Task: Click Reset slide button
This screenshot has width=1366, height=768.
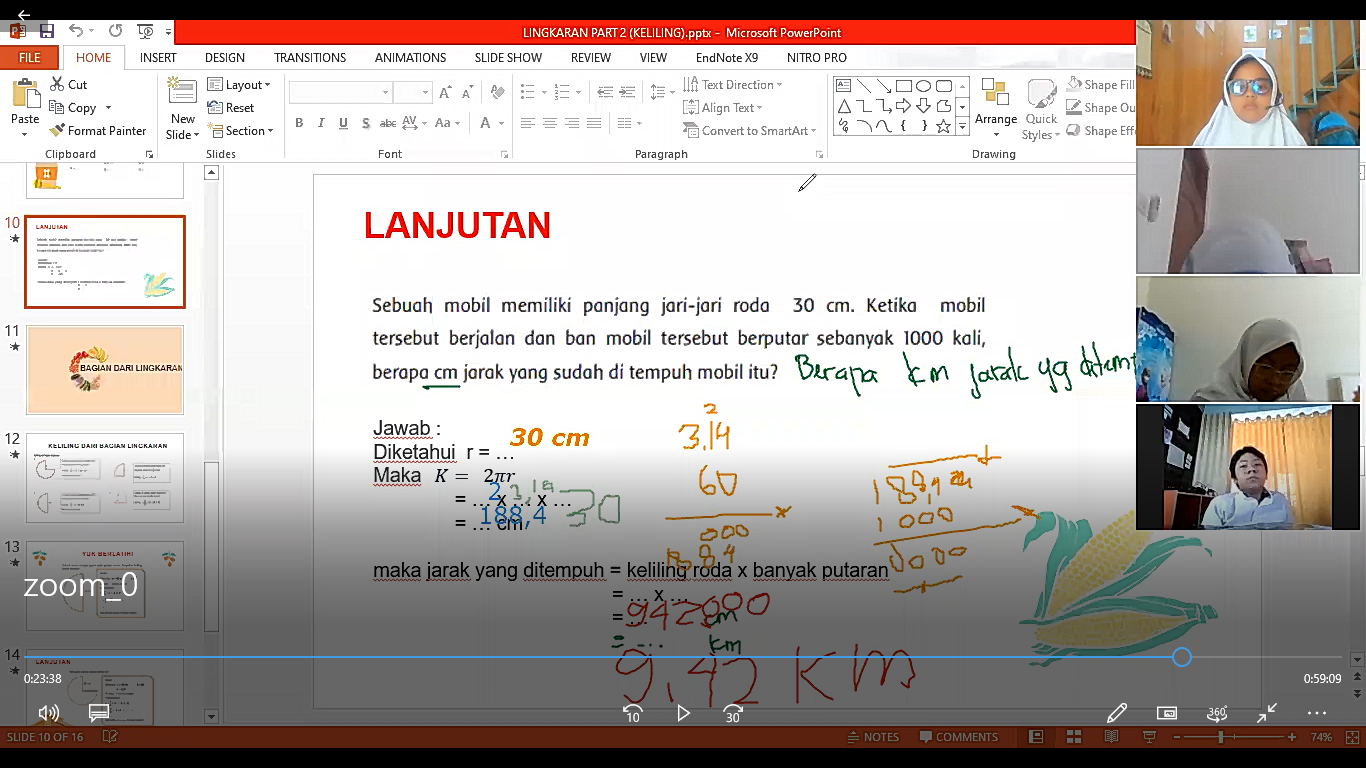Action: pyautogui.click(x=231, y=108)
